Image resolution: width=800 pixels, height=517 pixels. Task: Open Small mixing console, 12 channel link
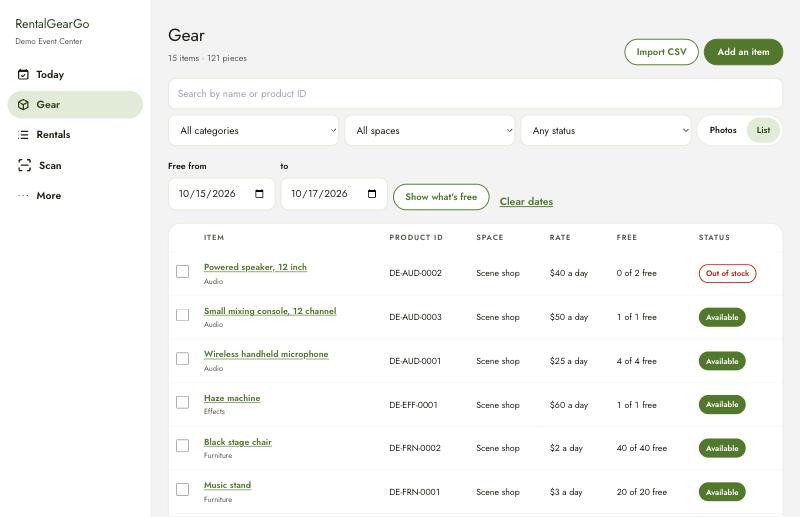click(x=270, y=311)
